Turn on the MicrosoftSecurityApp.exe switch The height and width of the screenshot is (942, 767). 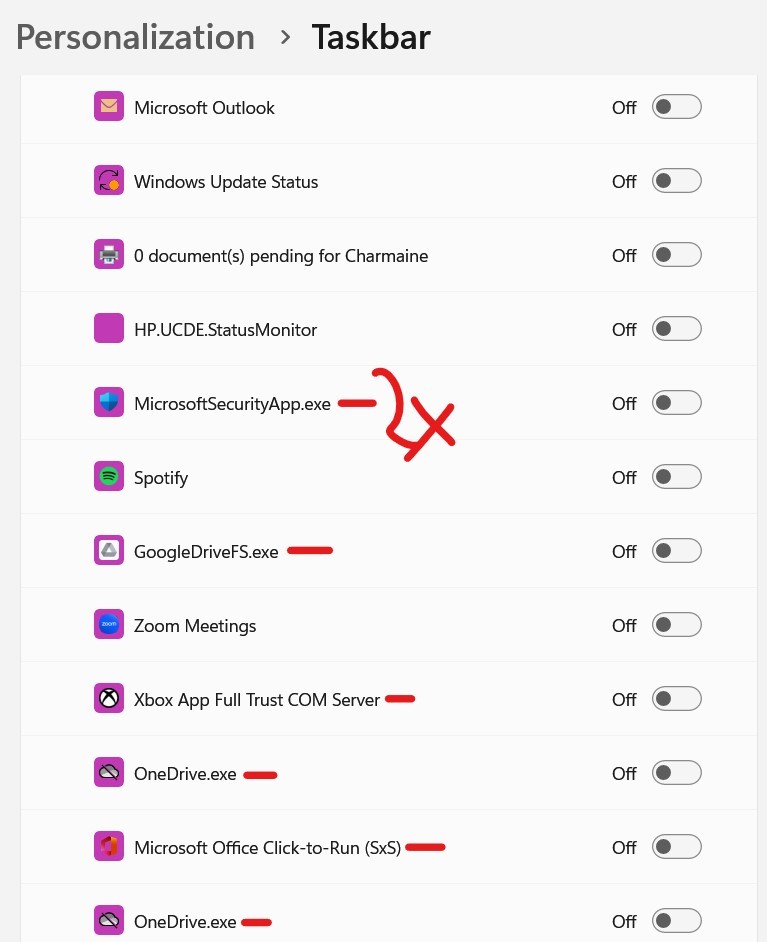pos(676,402)
